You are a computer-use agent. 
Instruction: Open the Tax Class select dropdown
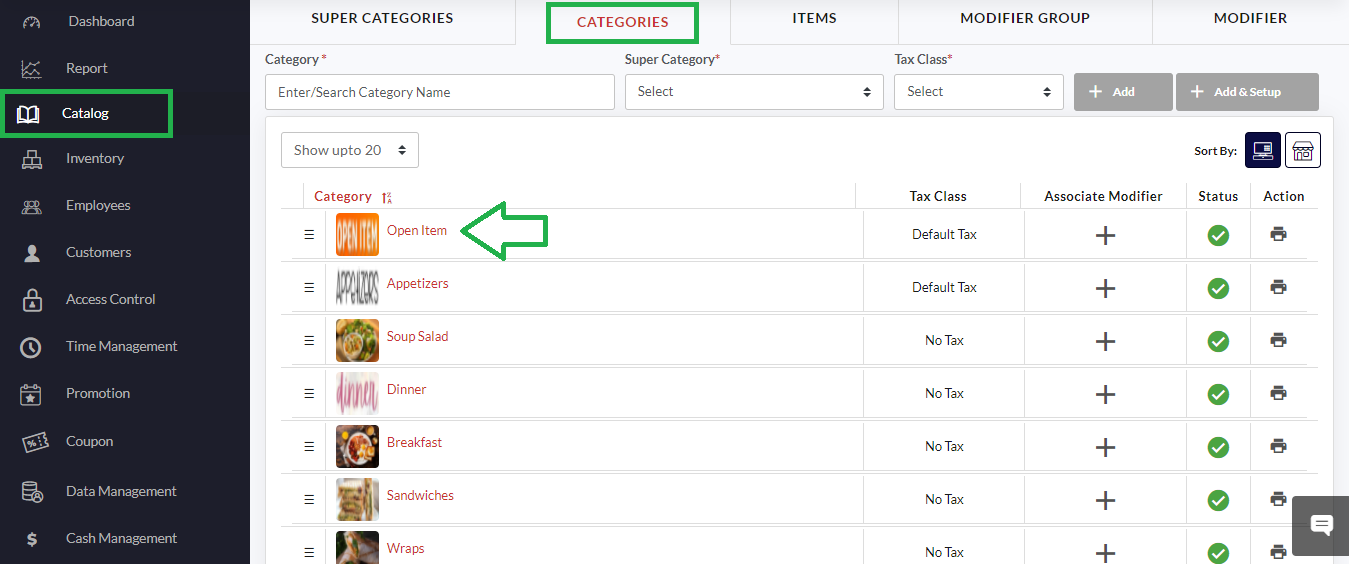pos(978,92)
